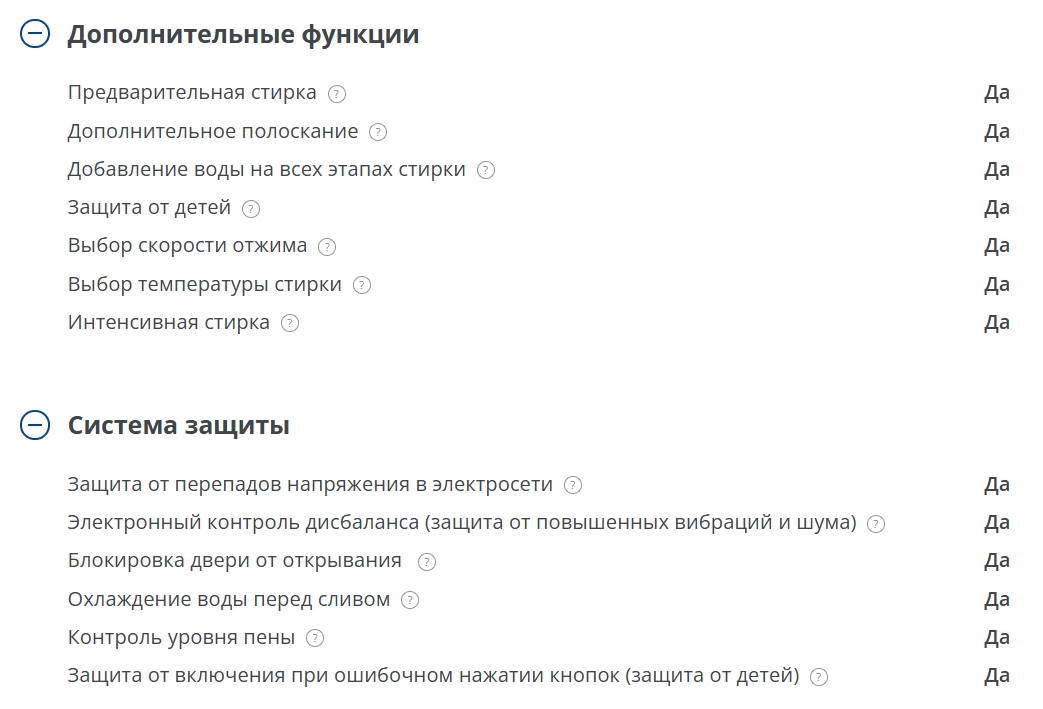The height and width of the screenshot is (709, 1043).
Task: Click help icon next to Предварительная стирка
Action: coord(337,94)
